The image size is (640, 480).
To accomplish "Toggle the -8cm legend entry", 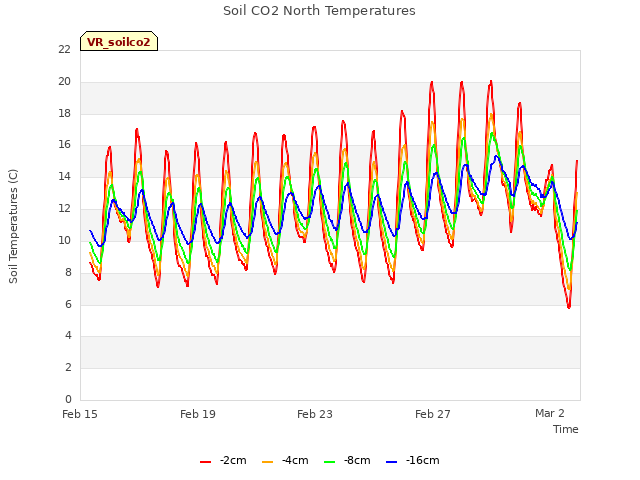I will point(347,460).
